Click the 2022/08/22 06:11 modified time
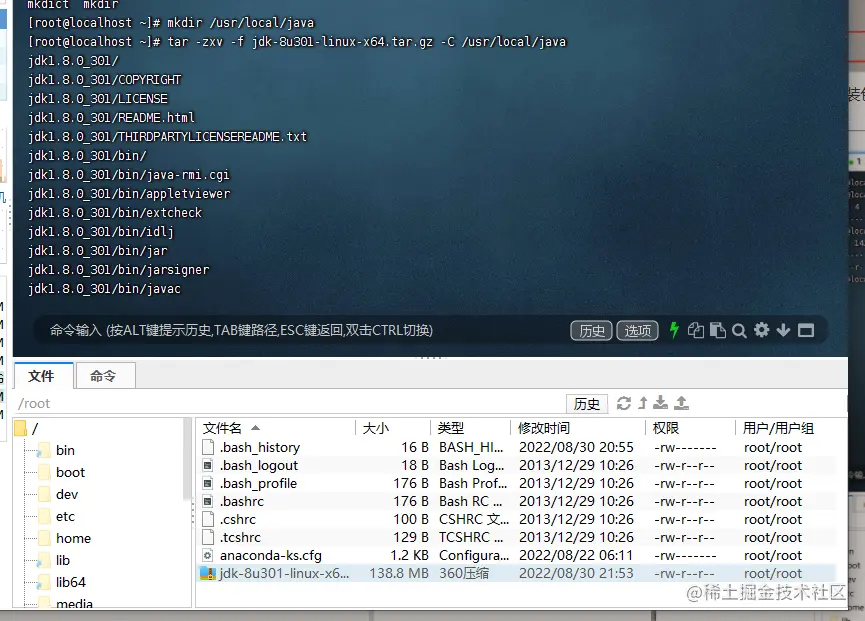 [576, 555]
